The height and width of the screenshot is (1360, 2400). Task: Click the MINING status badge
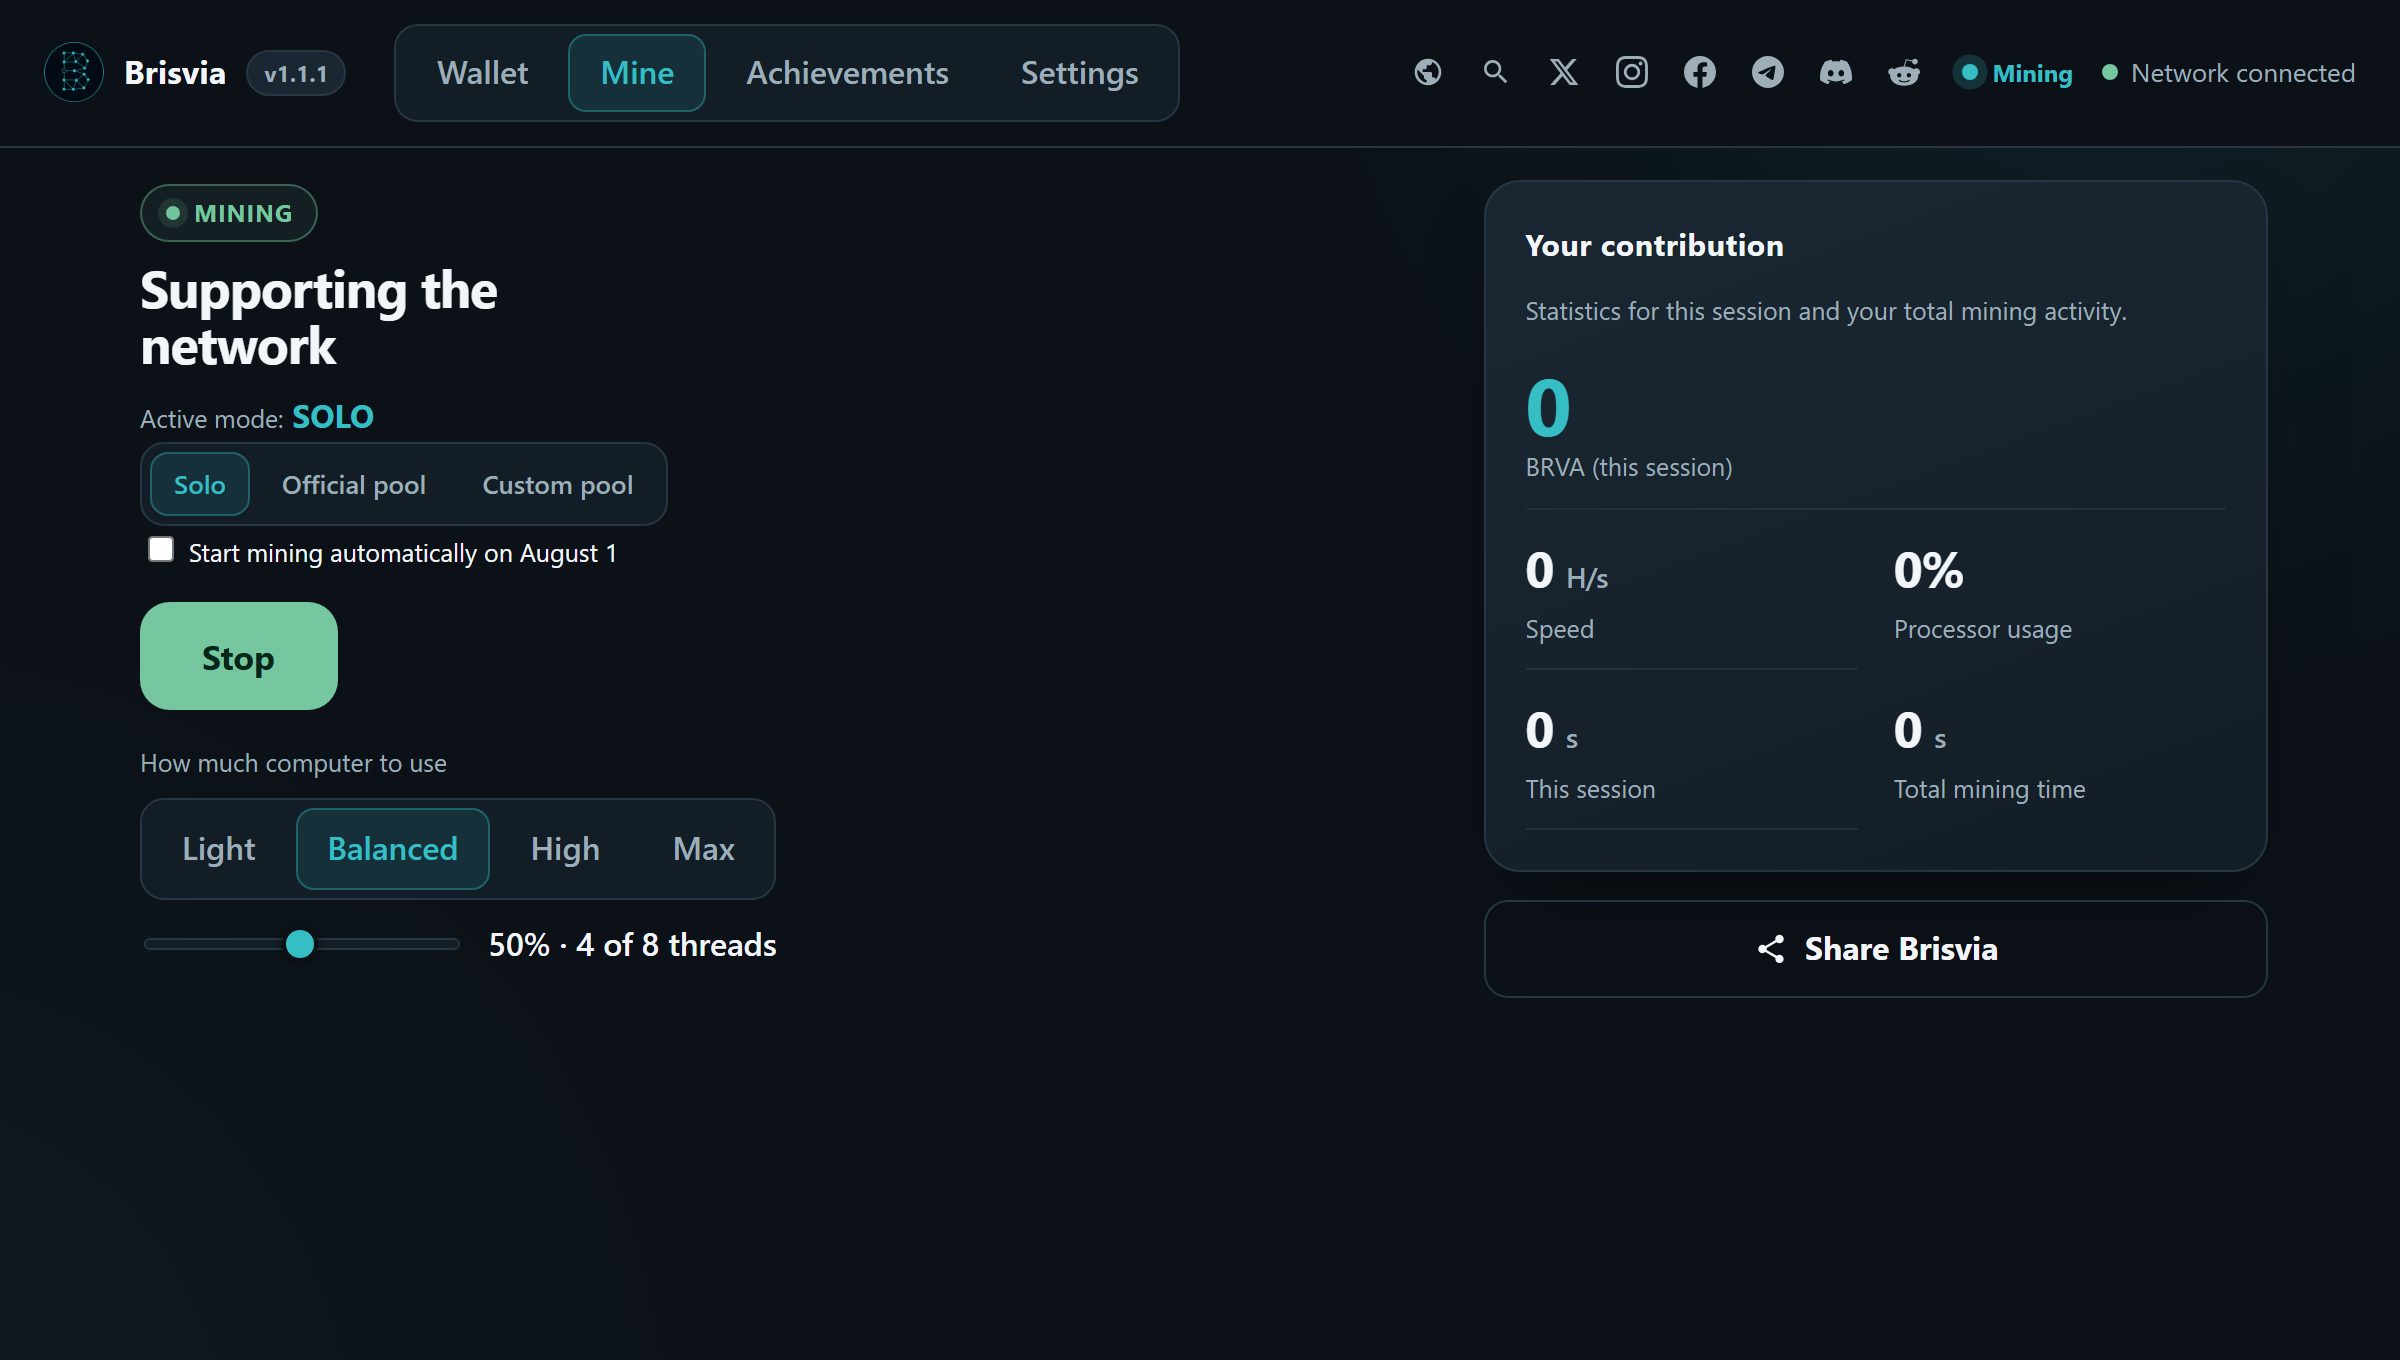pos(229,213)
